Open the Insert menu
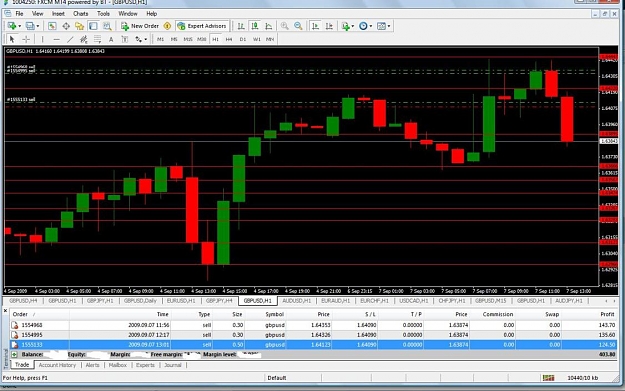625x391 pixels. (x=58, y=14)
